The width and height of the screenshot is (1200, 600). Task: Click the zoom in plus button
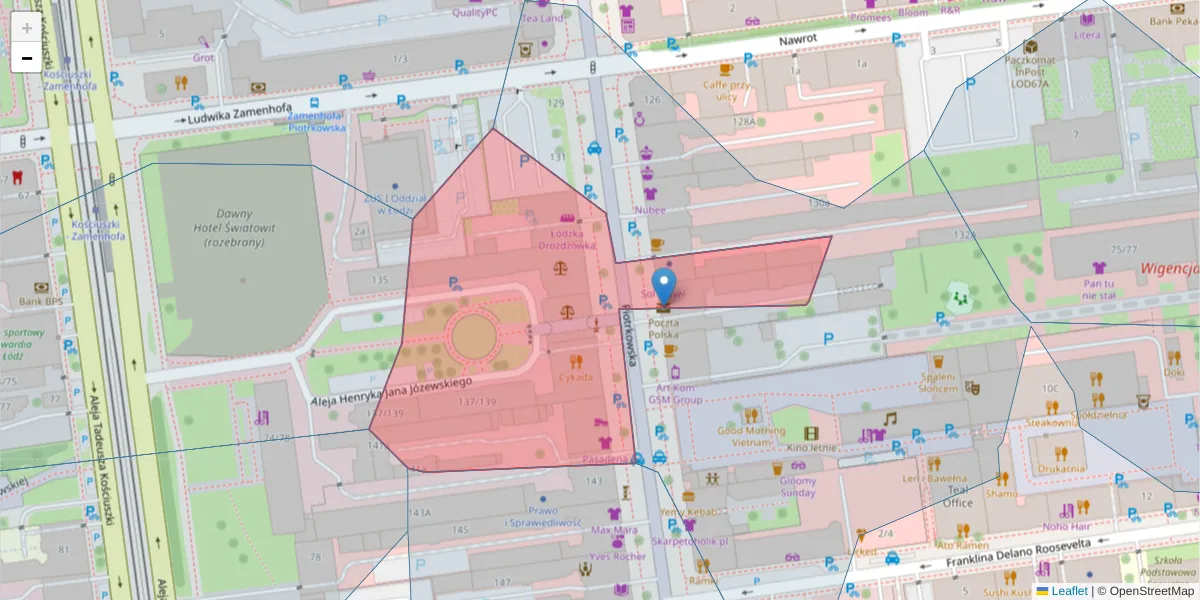pos(26,25)
